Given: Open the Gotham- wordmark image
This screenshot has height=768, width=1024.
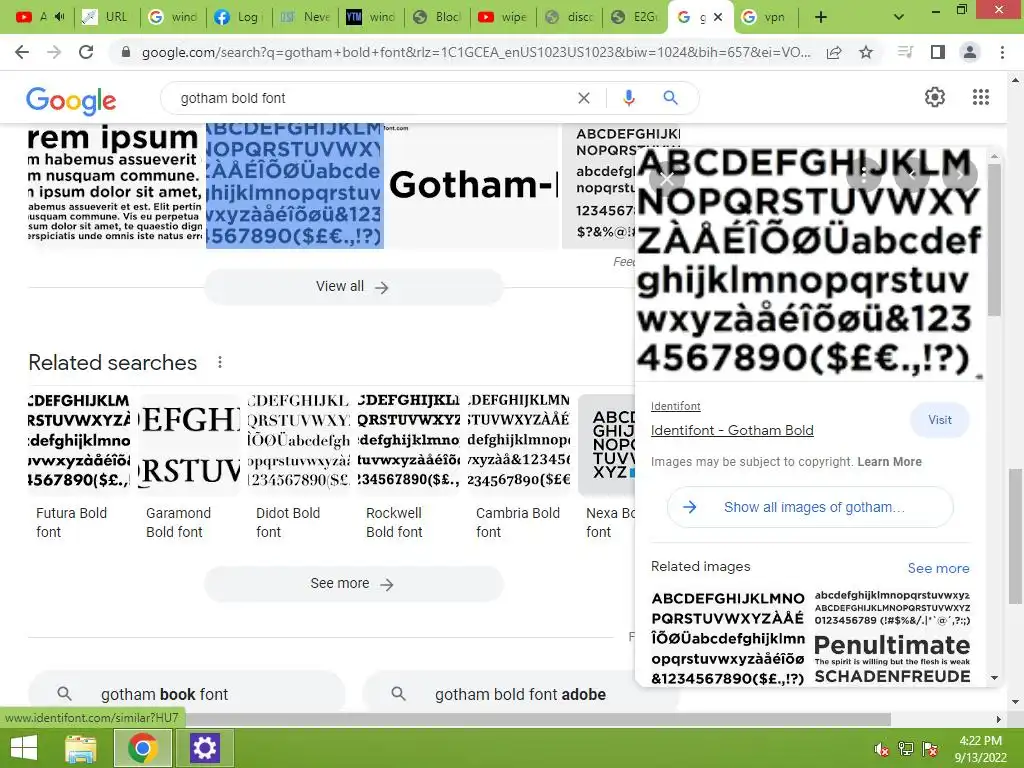Looking at the screenshot, I should tap(473, 185).
